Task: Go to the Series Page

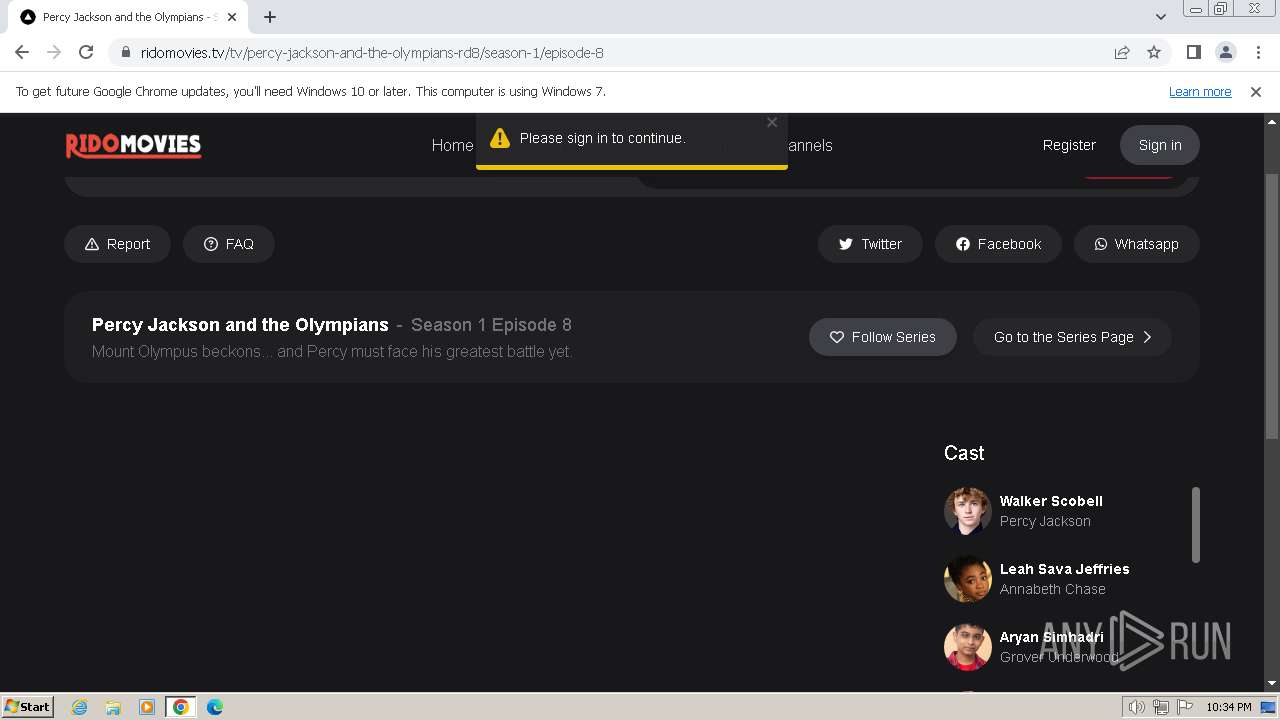Action: click(1072, 337)
